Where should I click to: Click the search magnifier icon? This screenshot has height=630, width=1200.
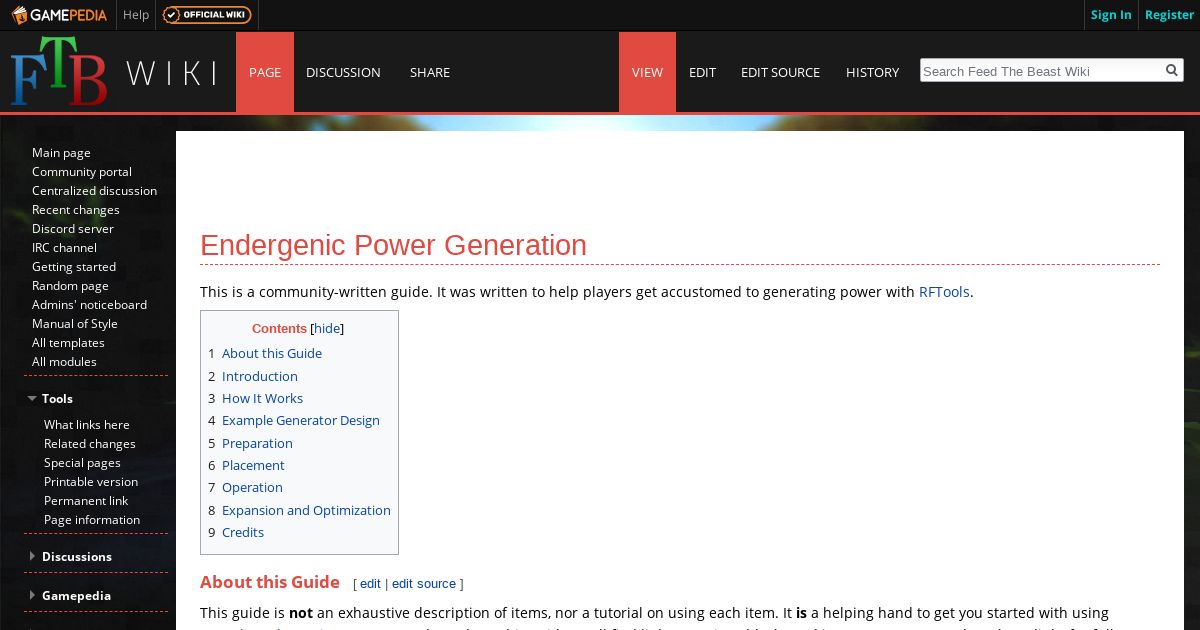click(x=1172, y=70)
